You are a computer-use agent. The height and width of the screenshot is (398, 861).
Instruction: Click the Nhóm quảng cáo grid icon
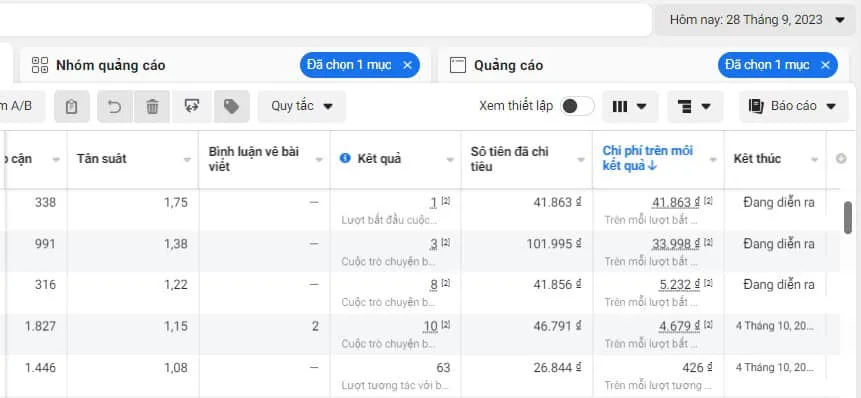coord(40,65)
